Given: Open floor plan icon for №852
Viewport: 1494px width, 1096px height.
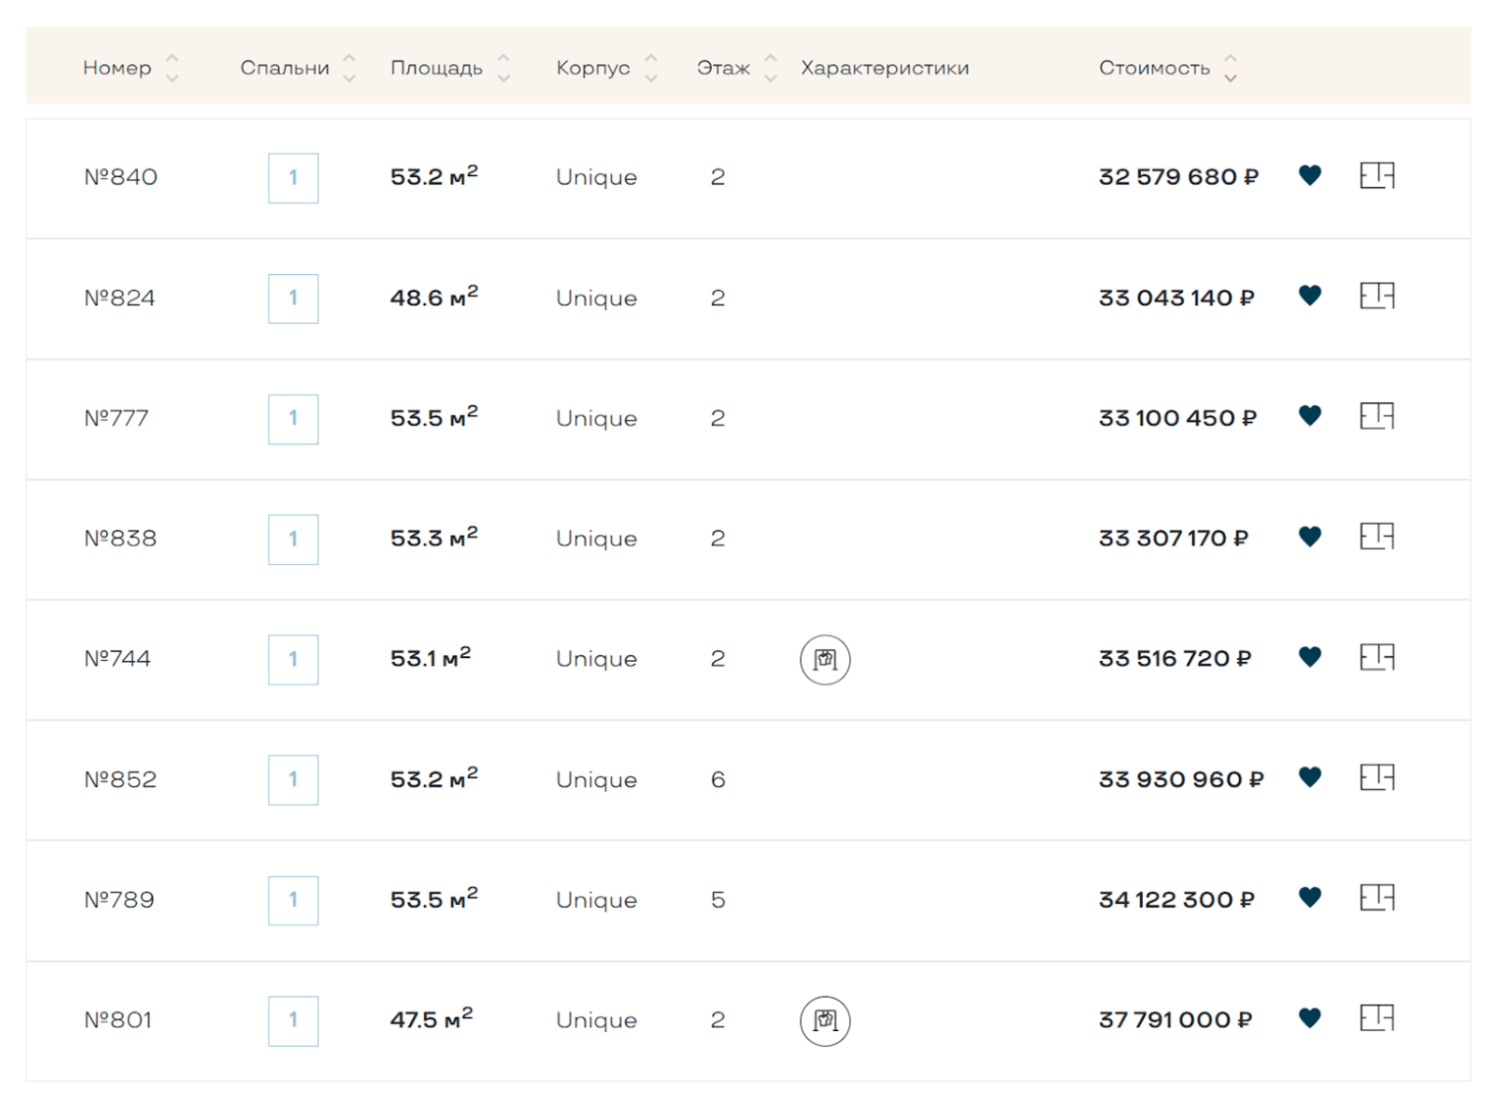Looking at the screenshot, I should point(1377,777).
